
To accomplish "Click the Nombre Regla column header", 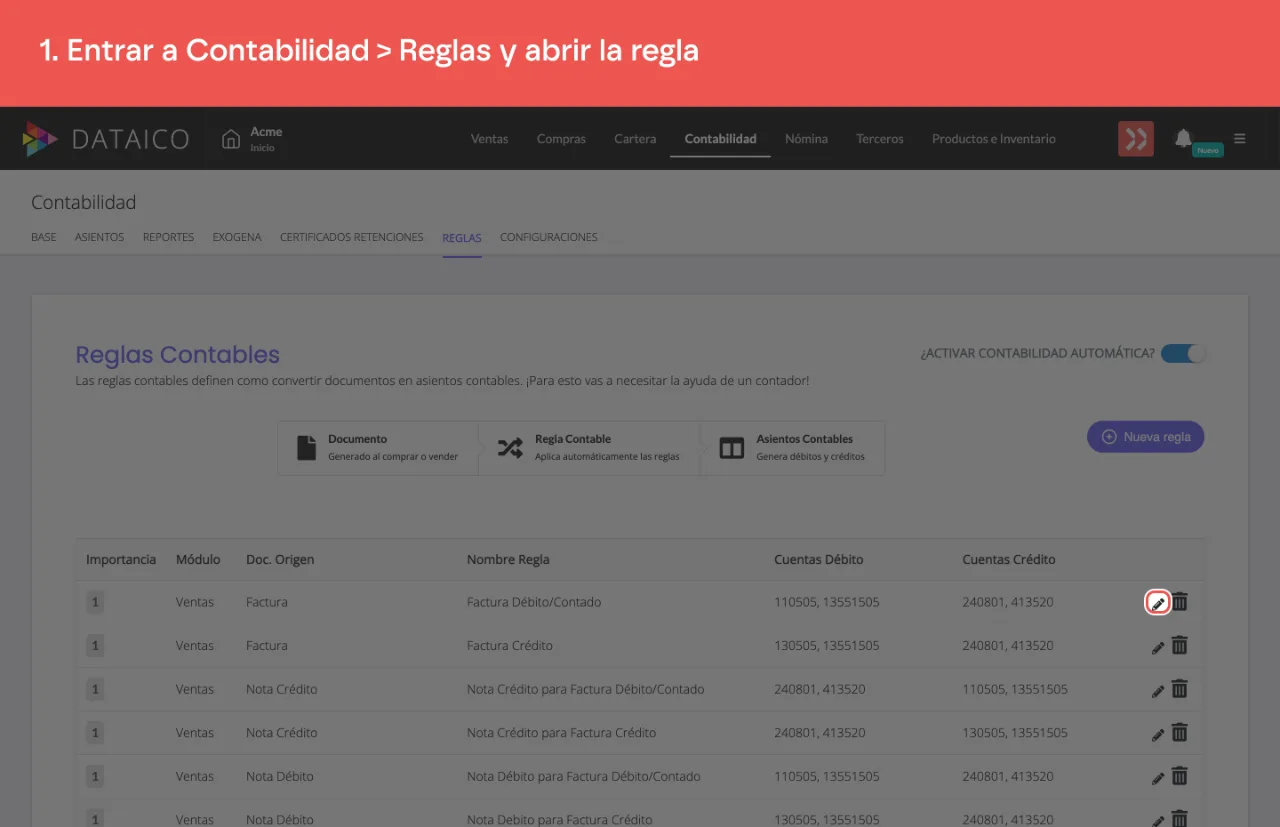I will [508, 560].
